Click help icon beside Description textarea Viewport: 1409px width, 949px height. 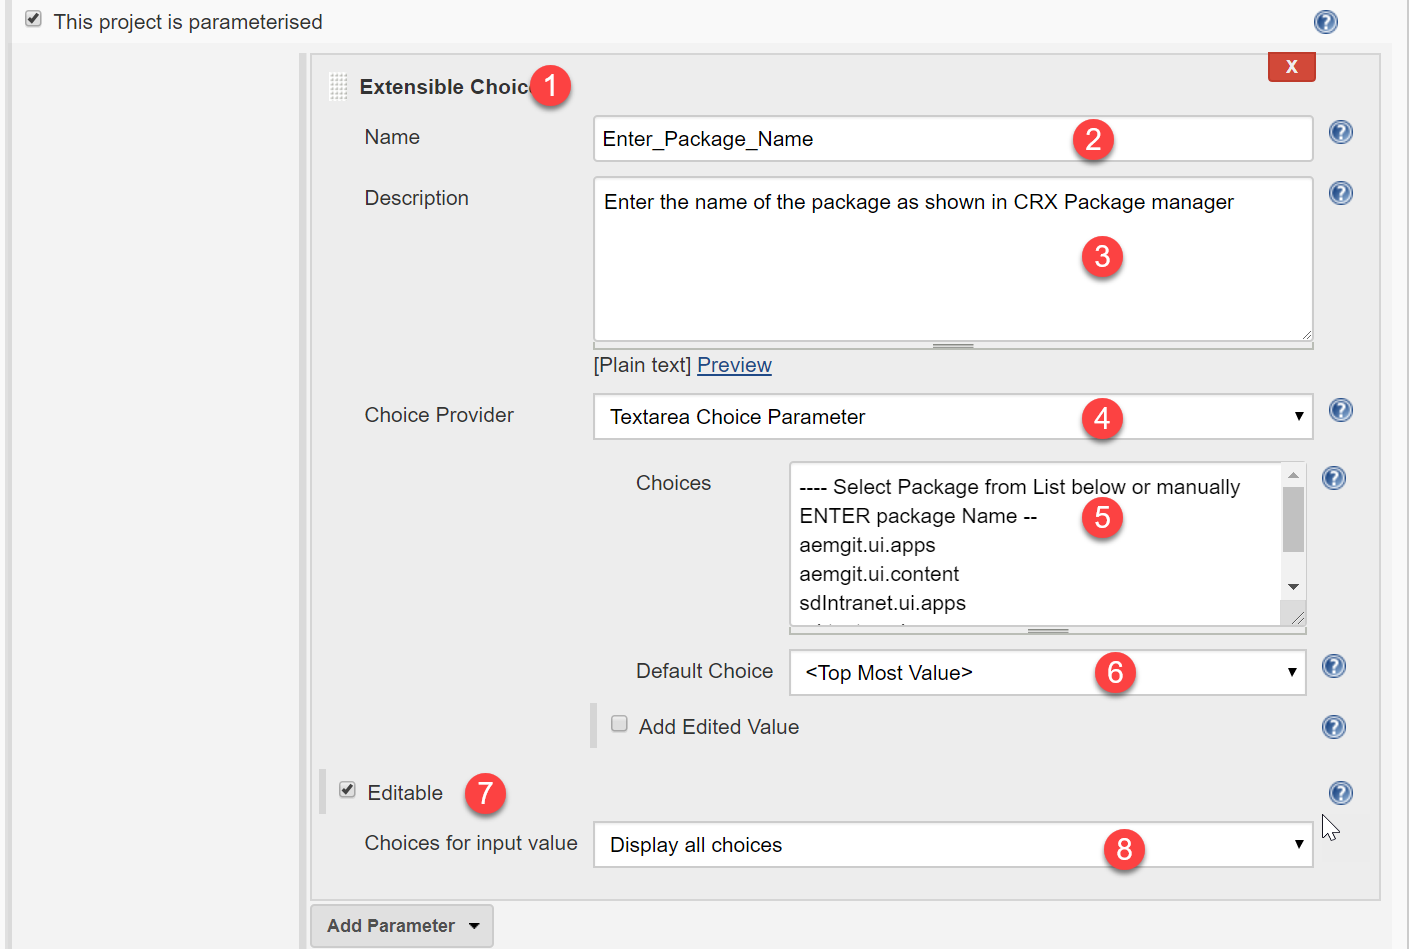pyautogui.click(x=1340, y=193)
